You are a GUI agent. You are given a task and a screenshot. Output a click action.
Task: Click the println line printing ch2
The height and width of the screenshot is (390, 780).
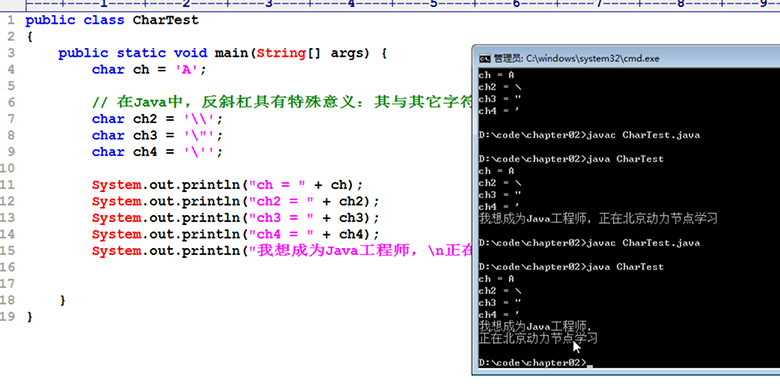tap(236, 201)
